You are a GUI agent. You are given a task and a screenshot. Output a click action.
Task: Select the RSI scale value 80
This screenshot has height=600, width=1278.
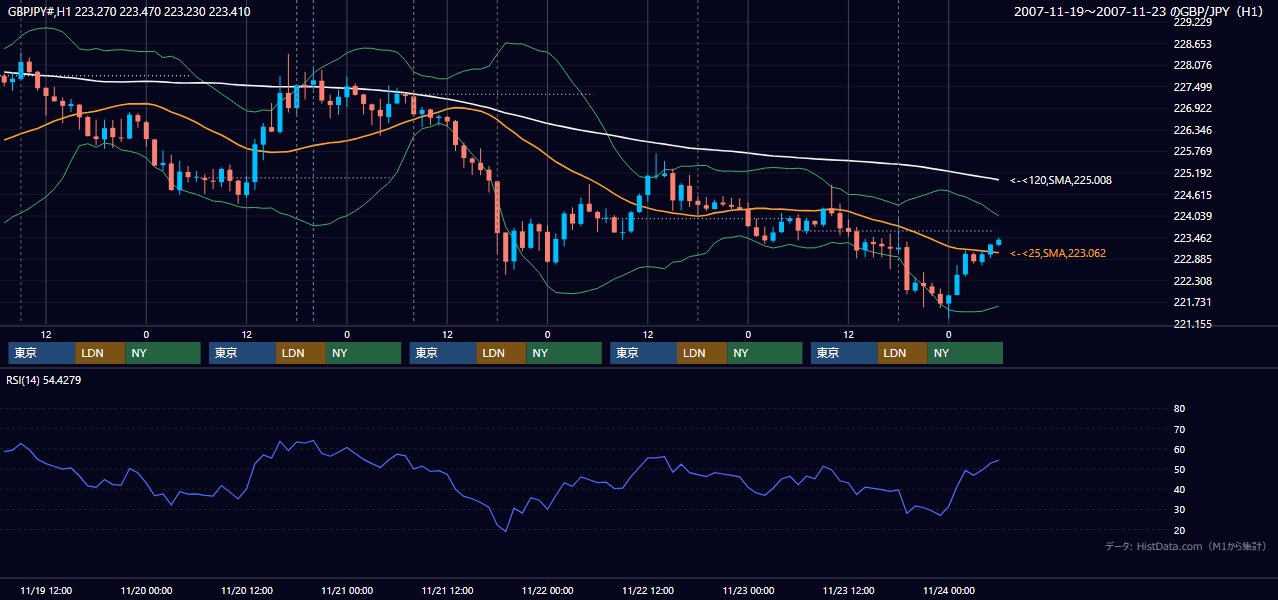[x=1179, y=409]
